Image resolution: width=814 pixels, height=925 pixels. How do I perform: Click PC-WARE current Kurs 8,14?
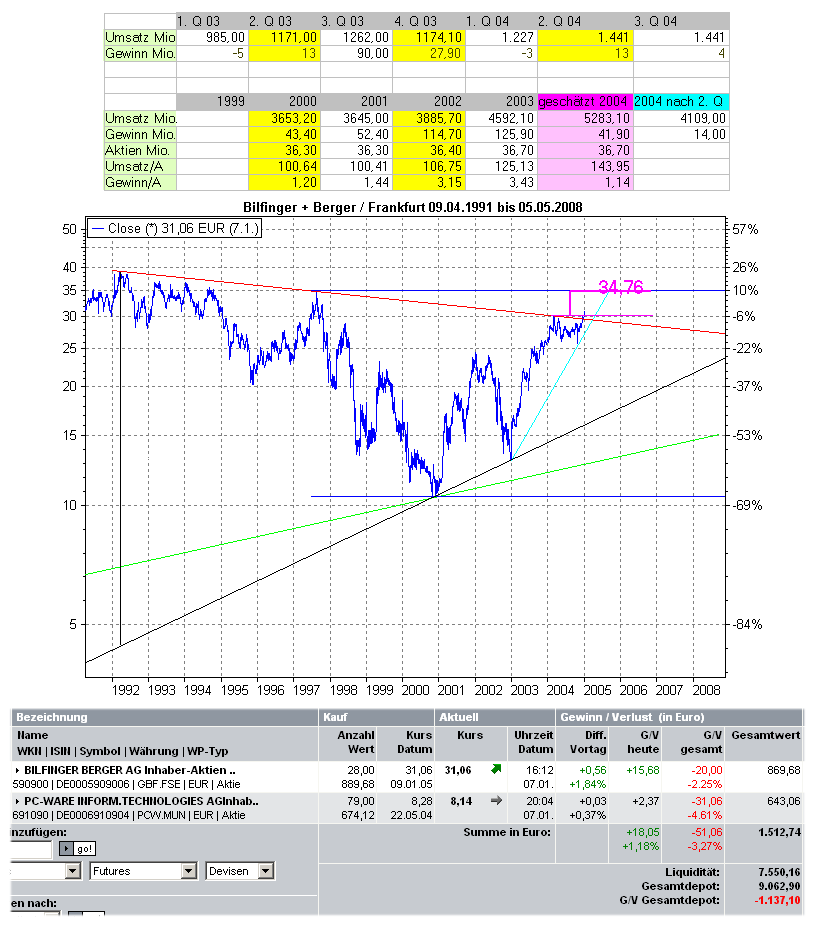click(x=461, y=802)
